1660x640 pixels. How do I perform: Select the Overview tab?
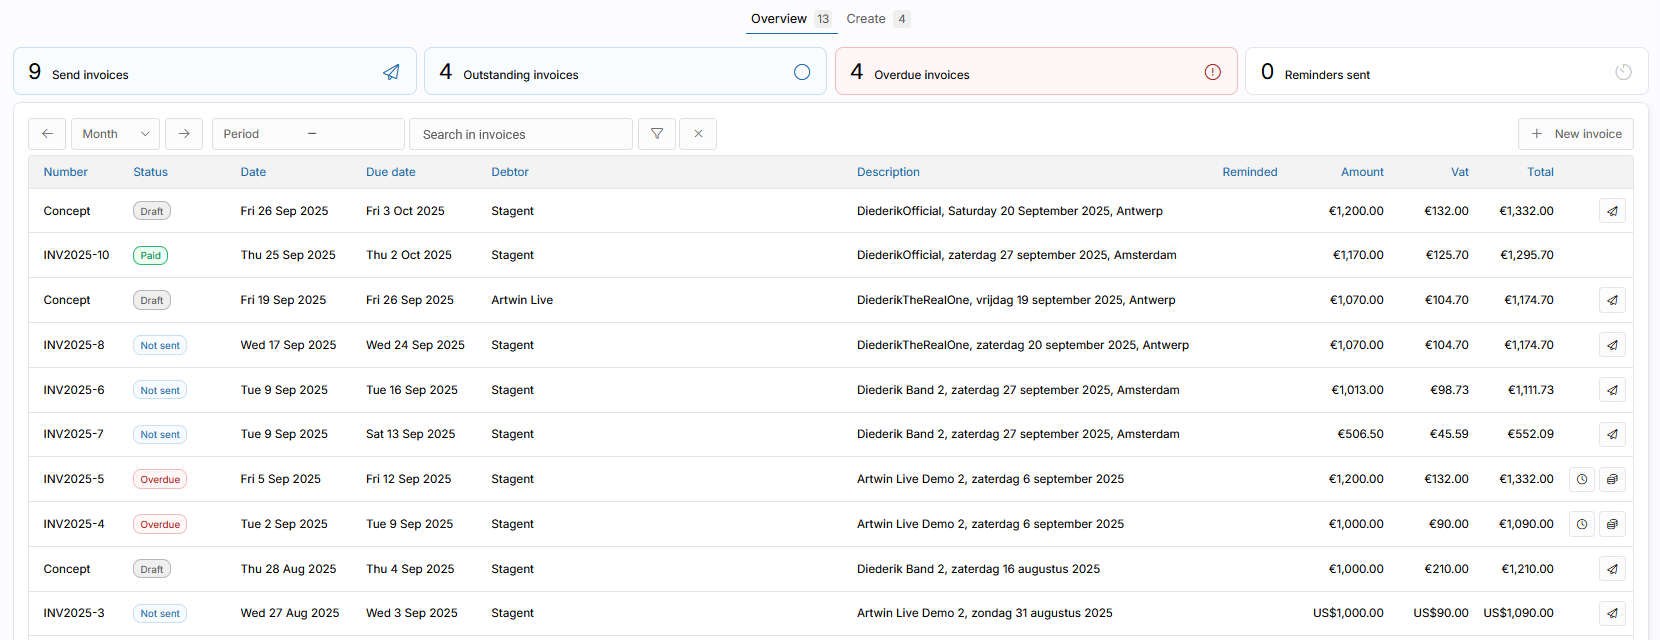(779, 19)
